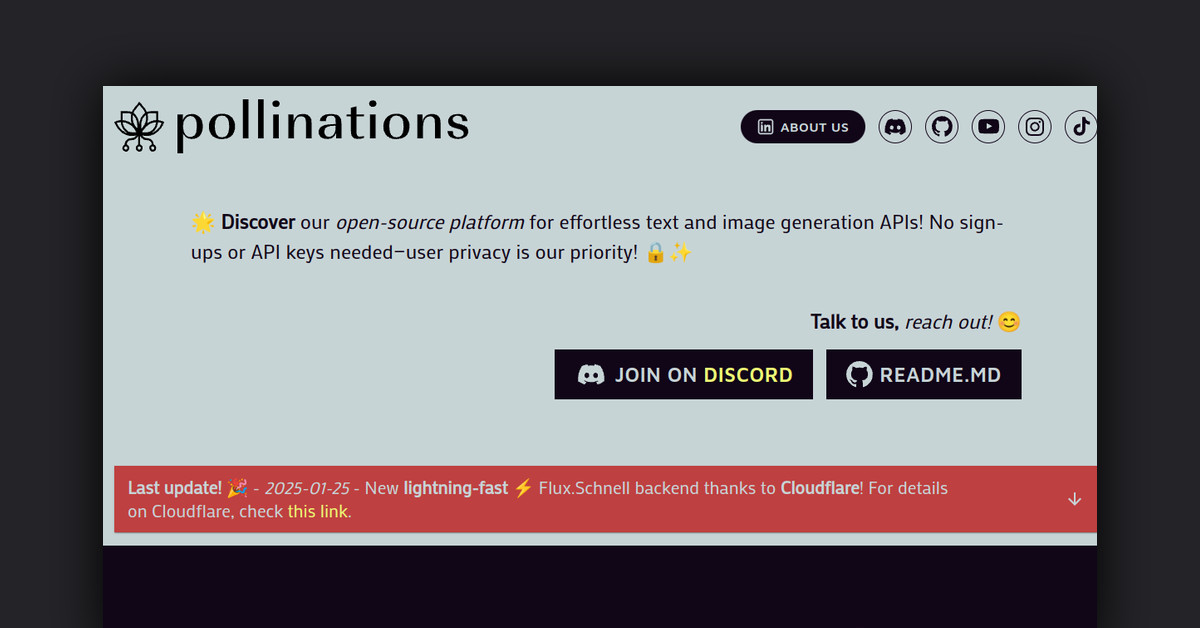Open the Instagram icon in the header
1200x628 pixels.
click(1034, 127)
